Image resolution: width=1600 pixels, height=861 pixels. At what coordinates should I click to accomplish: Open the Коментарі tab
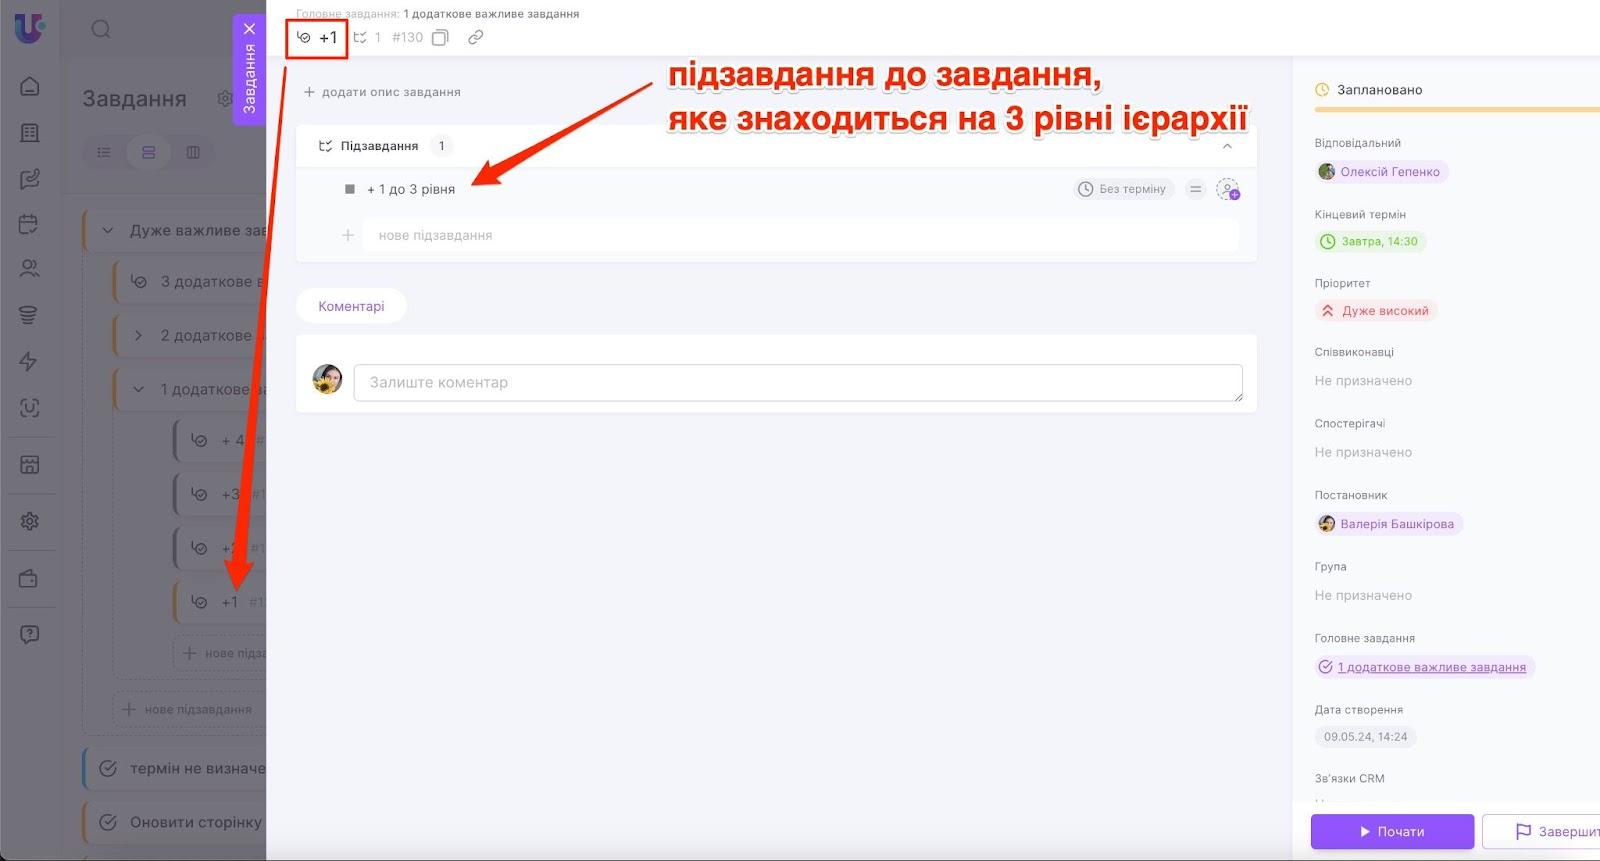[351, 306]
